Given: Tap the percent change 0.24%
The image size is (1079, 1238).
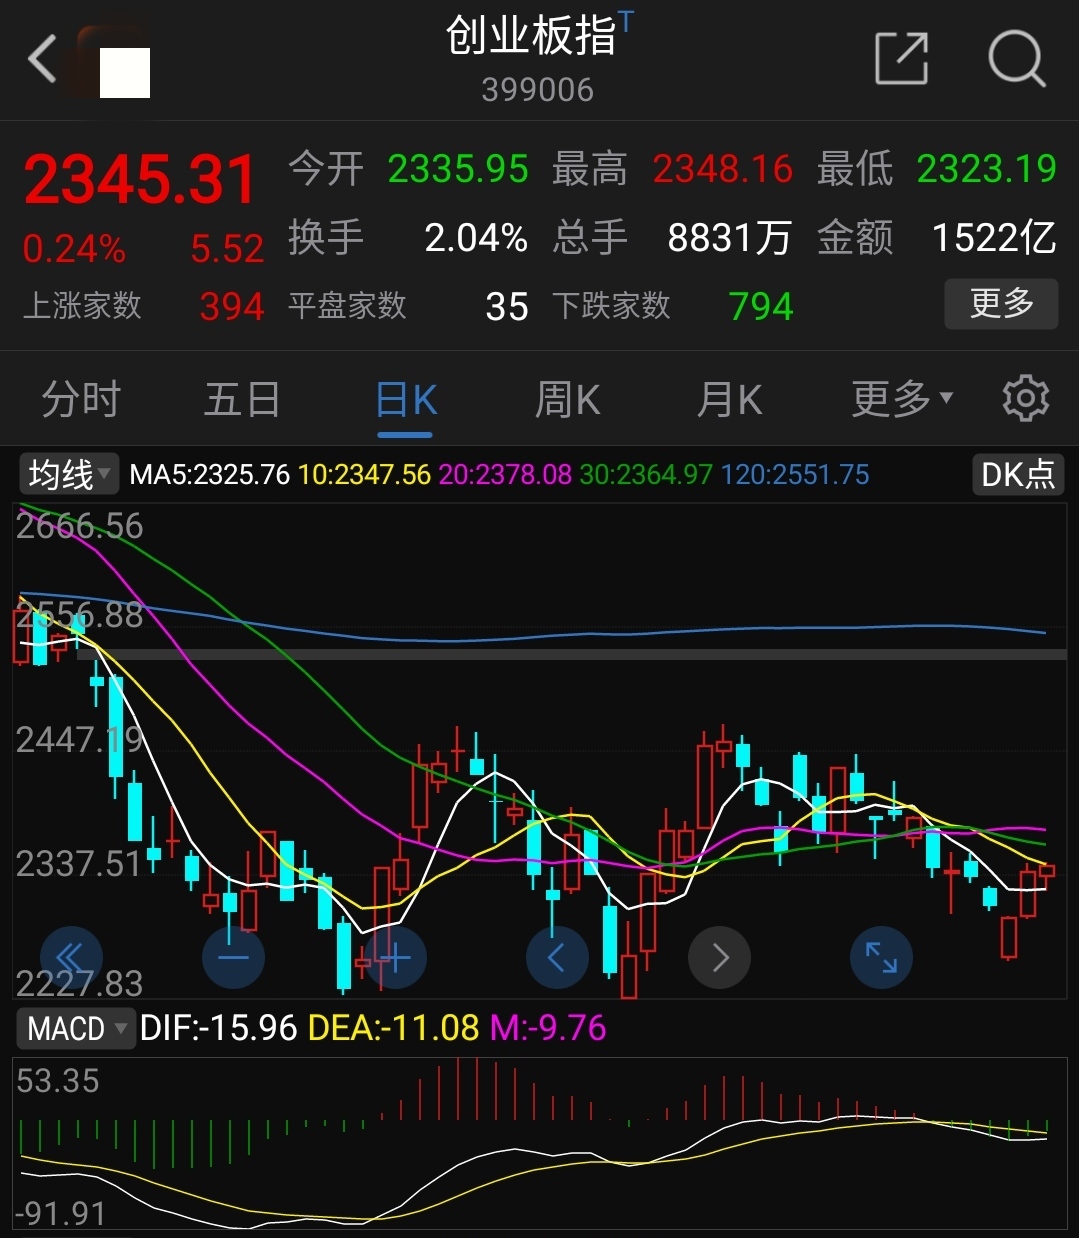Looking at the screenshot, I should pos(75,249).
